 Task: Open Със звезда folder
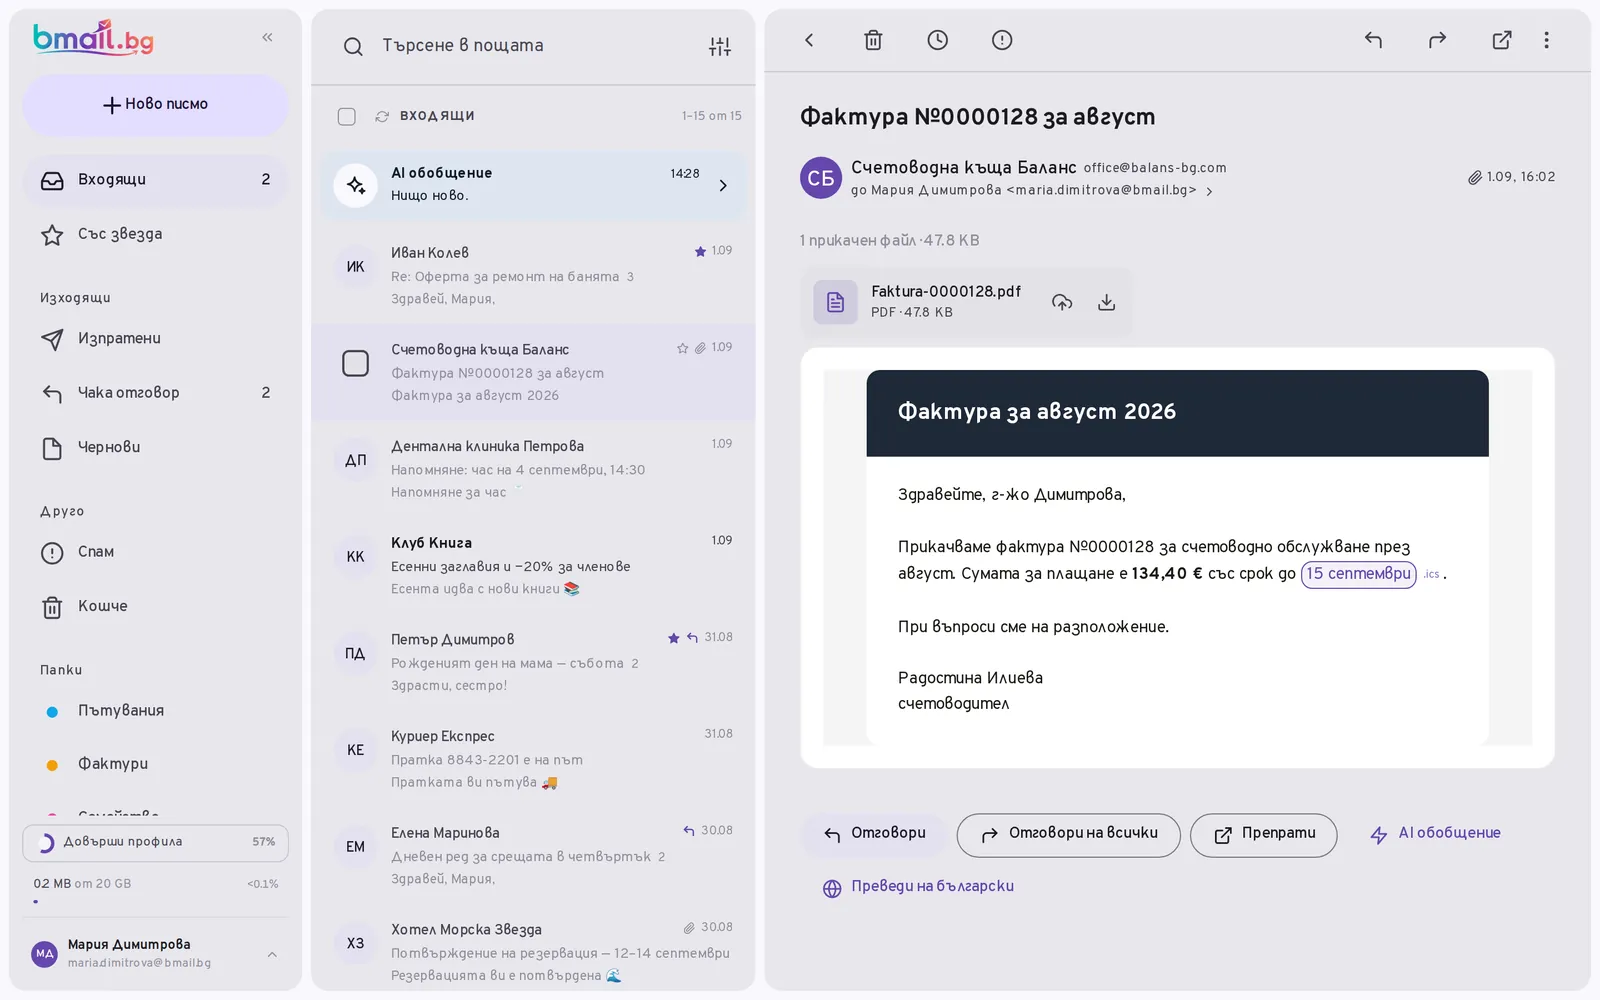[155, 234]
